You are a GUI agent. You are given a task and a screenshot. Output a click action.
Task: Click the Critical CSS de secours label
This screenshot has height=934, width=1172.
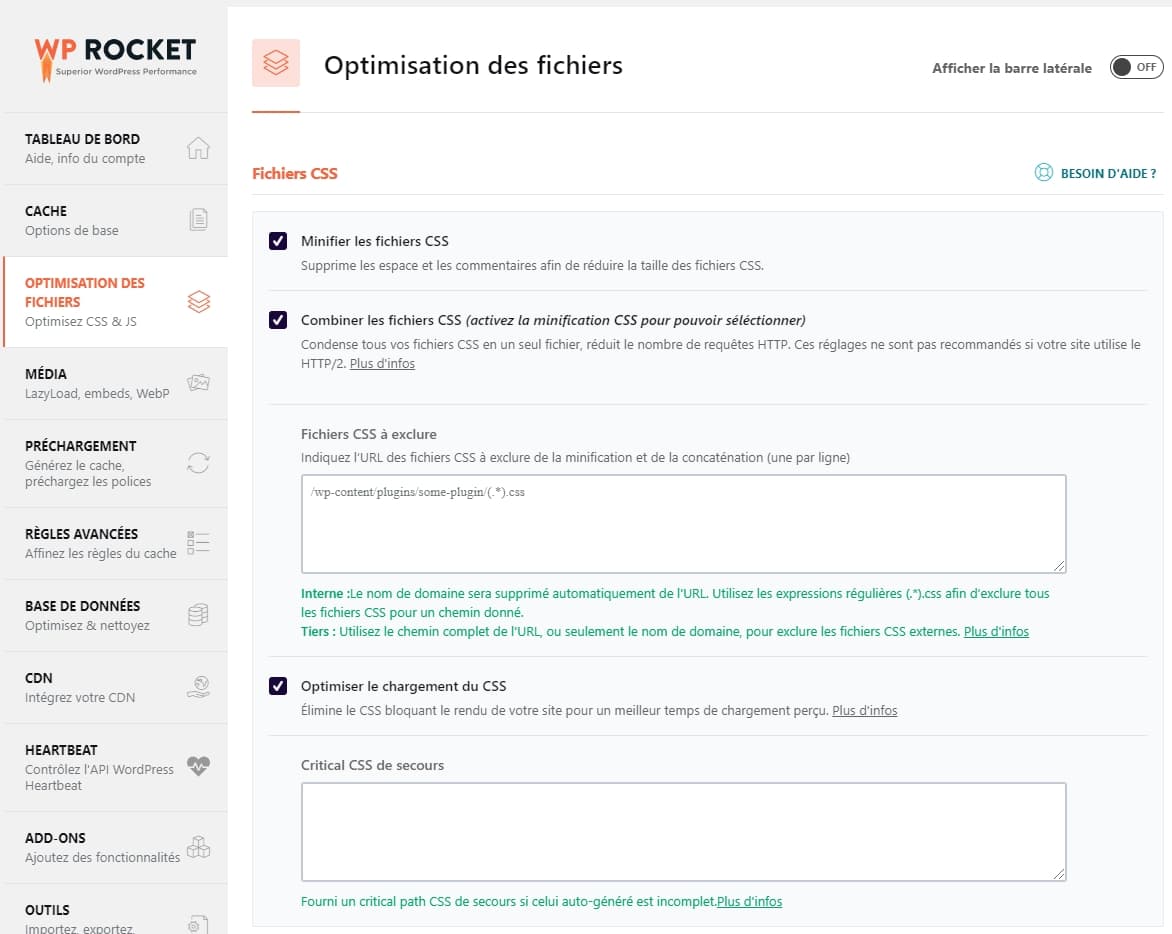pos(372,765)
